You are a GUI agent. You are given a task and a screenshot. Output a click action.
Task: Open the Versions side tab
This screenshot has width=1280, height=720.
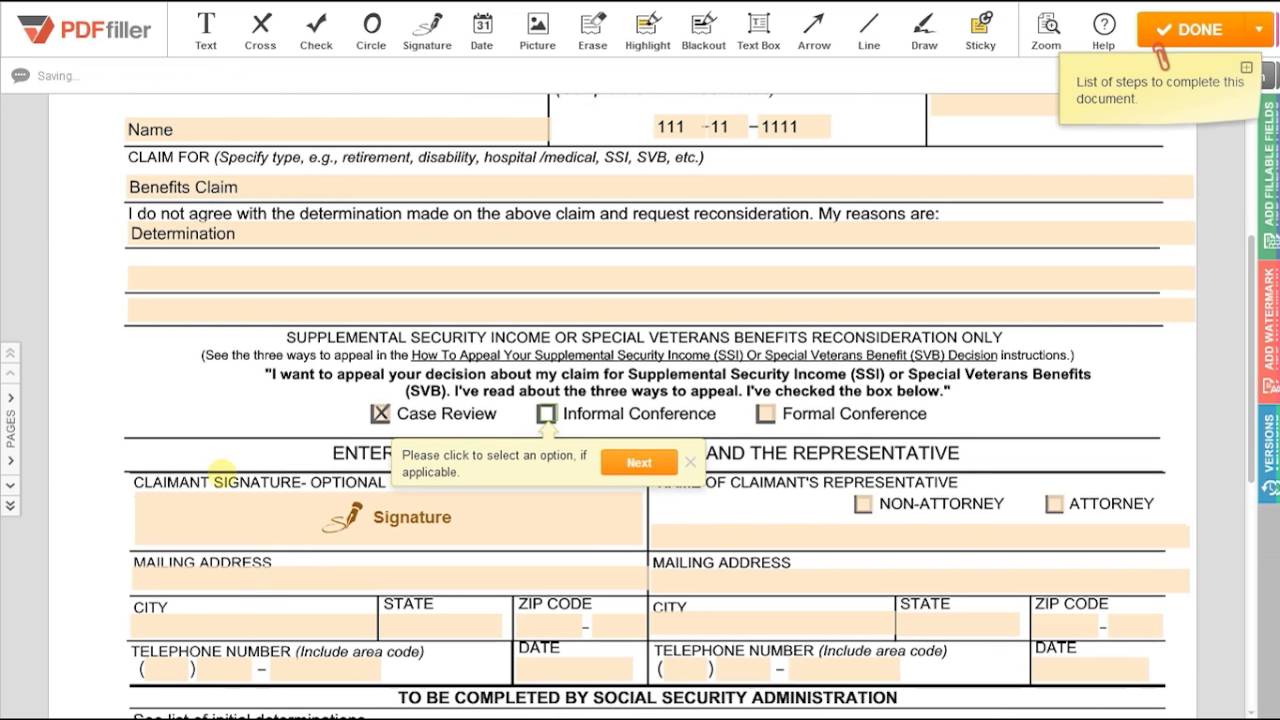point(1270,455)
